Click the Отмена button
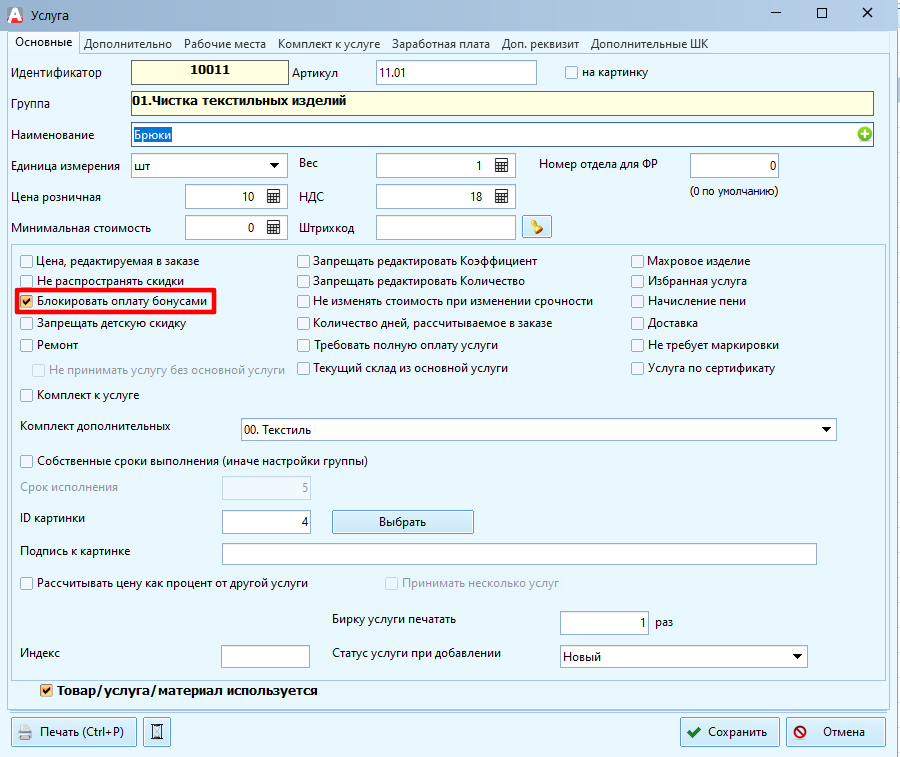900x757 pixels. (x=836, y=732)
